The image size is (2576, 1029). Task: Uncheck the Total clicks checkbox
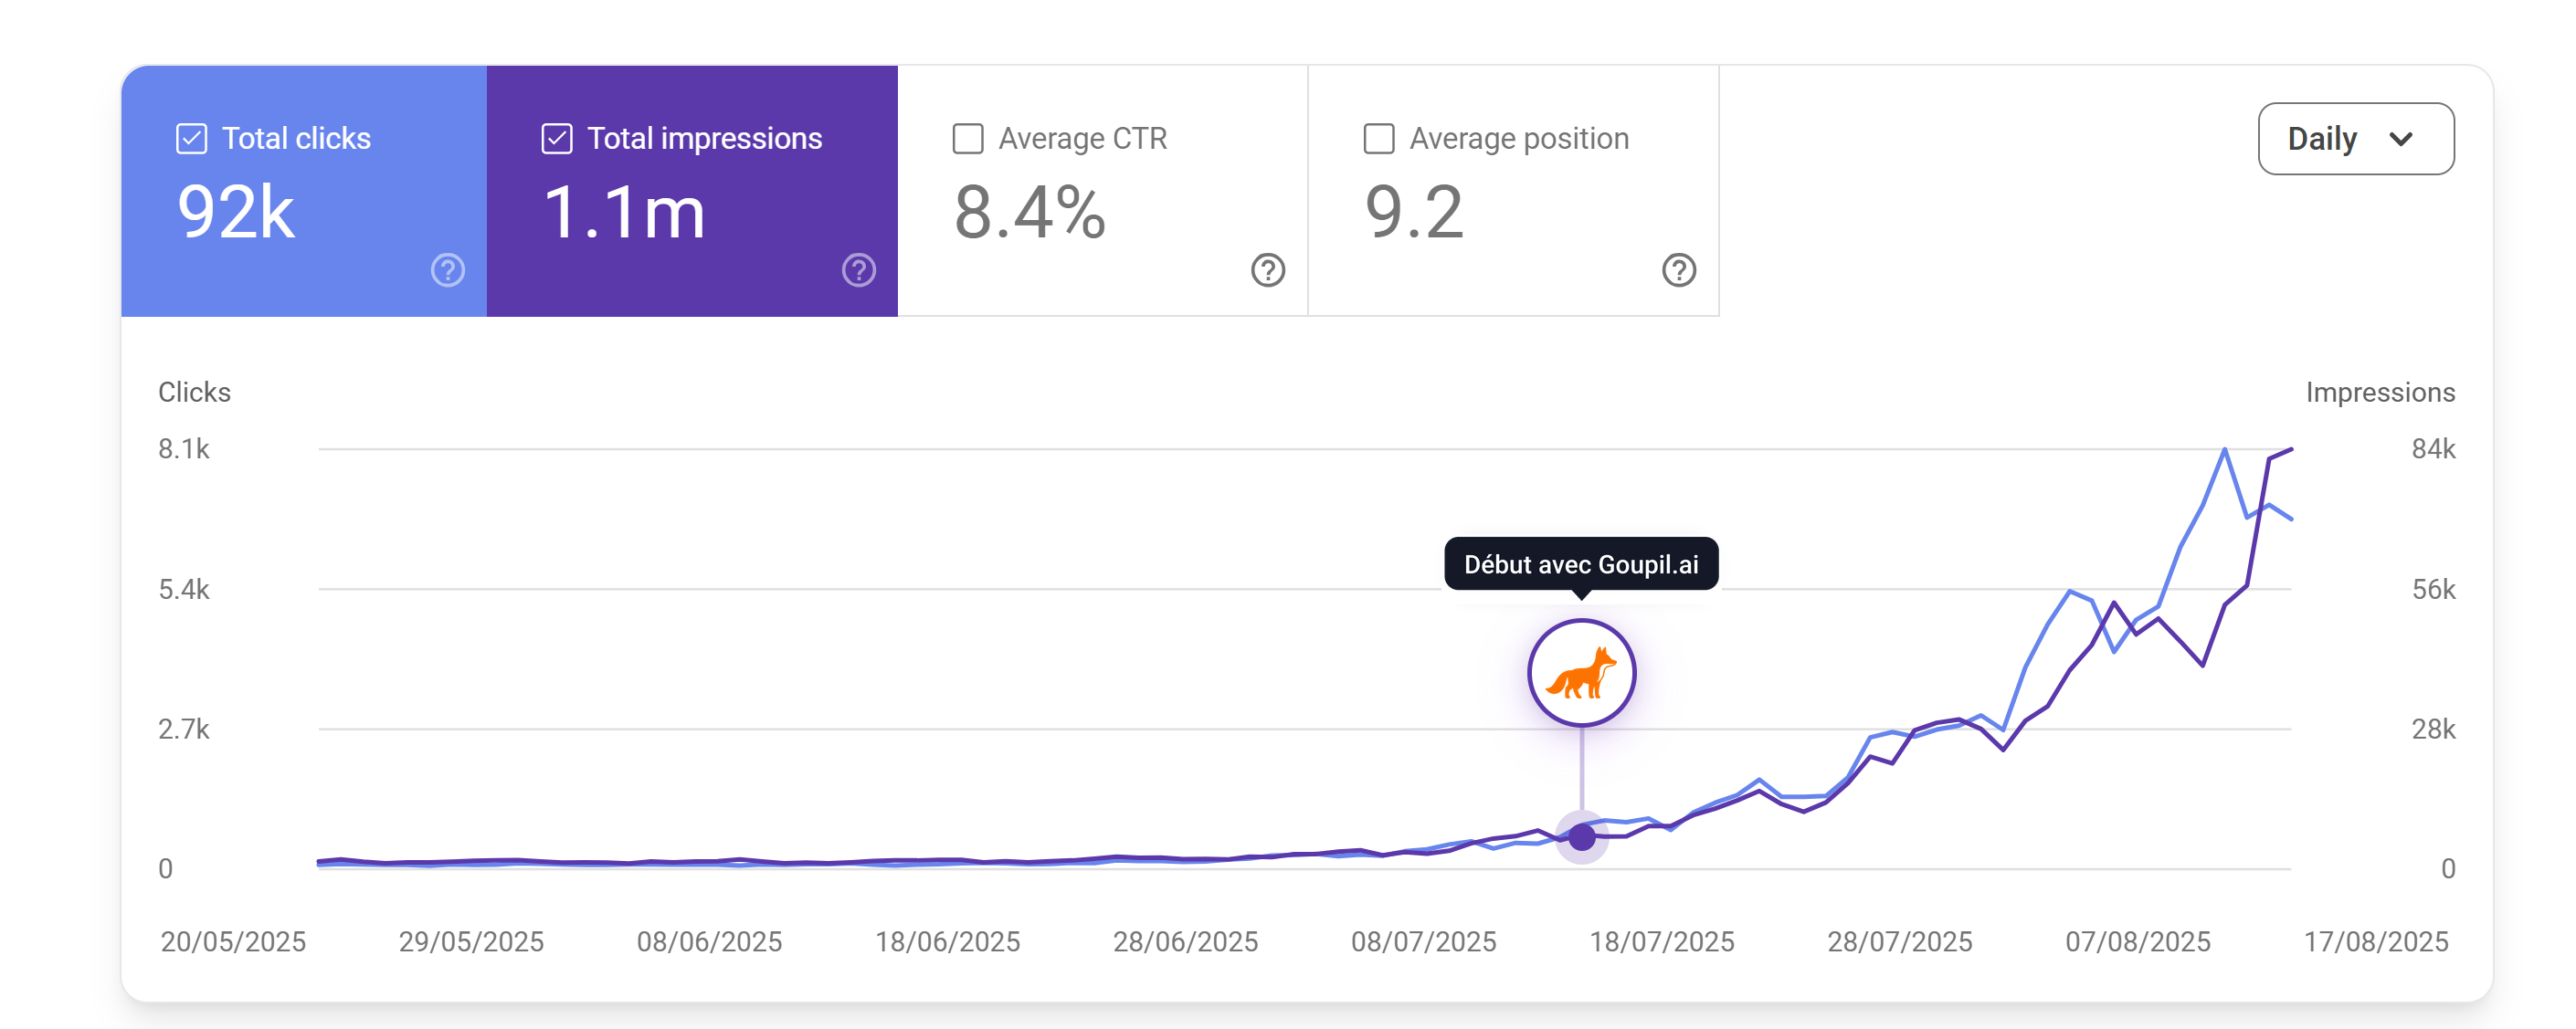point(191,139)
